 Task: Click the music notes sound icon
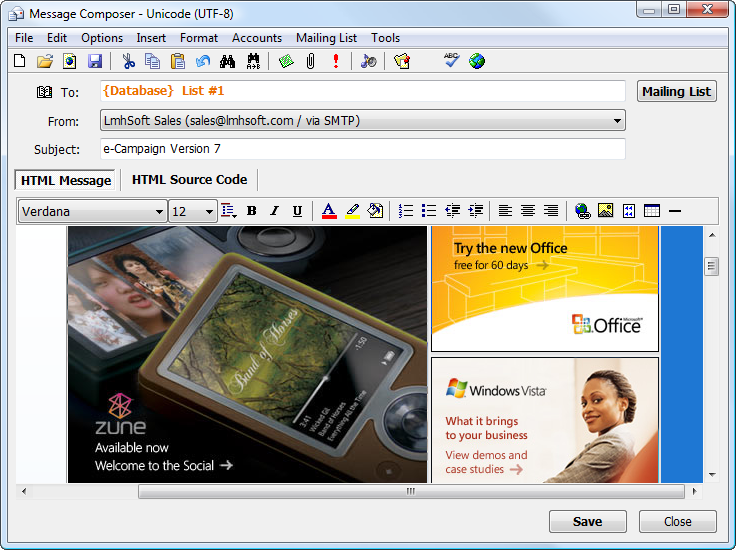click(368, 61)
